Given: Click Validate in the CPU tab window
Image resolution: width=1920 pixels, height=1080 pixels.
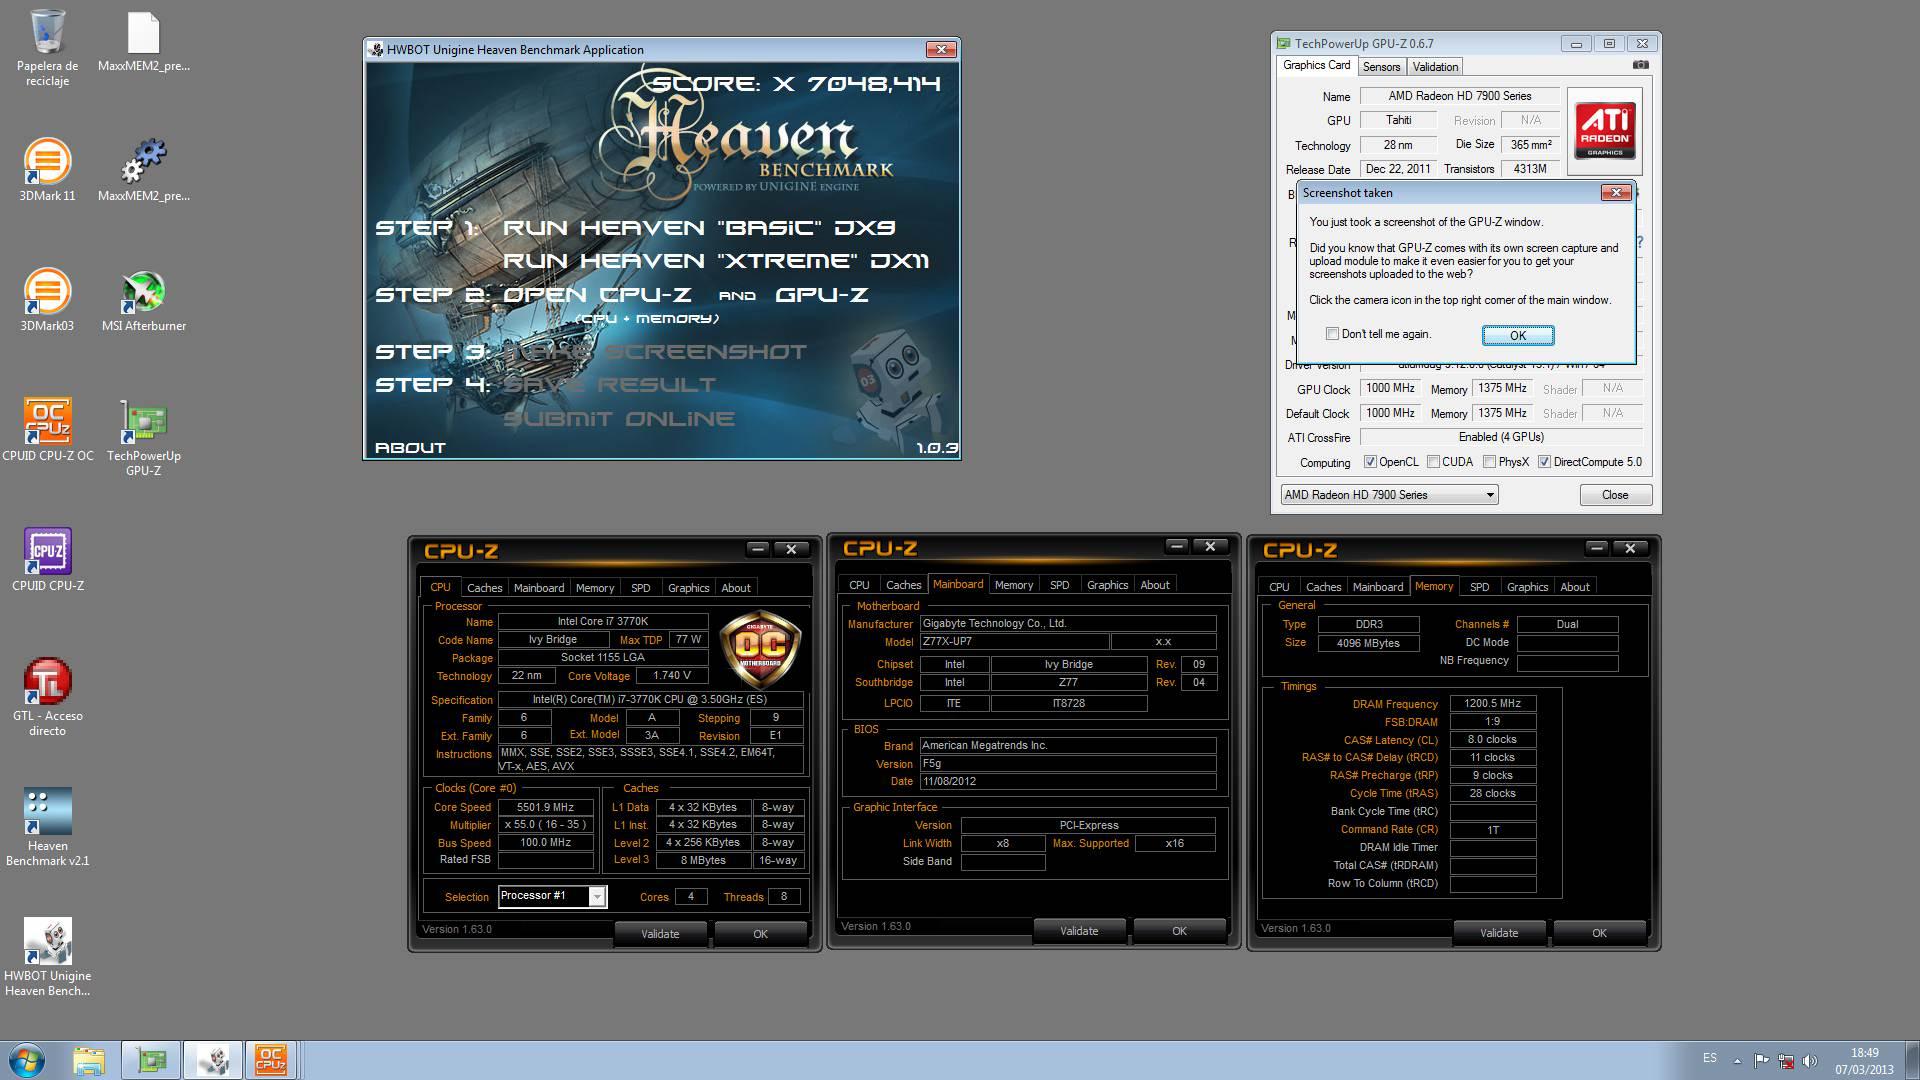Looking at the screenshot, I should pos(660,934).
